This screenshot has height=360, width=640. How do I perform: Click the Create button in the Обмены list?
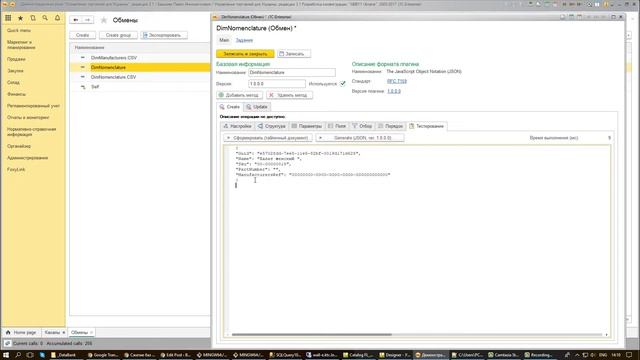[82, 36]
